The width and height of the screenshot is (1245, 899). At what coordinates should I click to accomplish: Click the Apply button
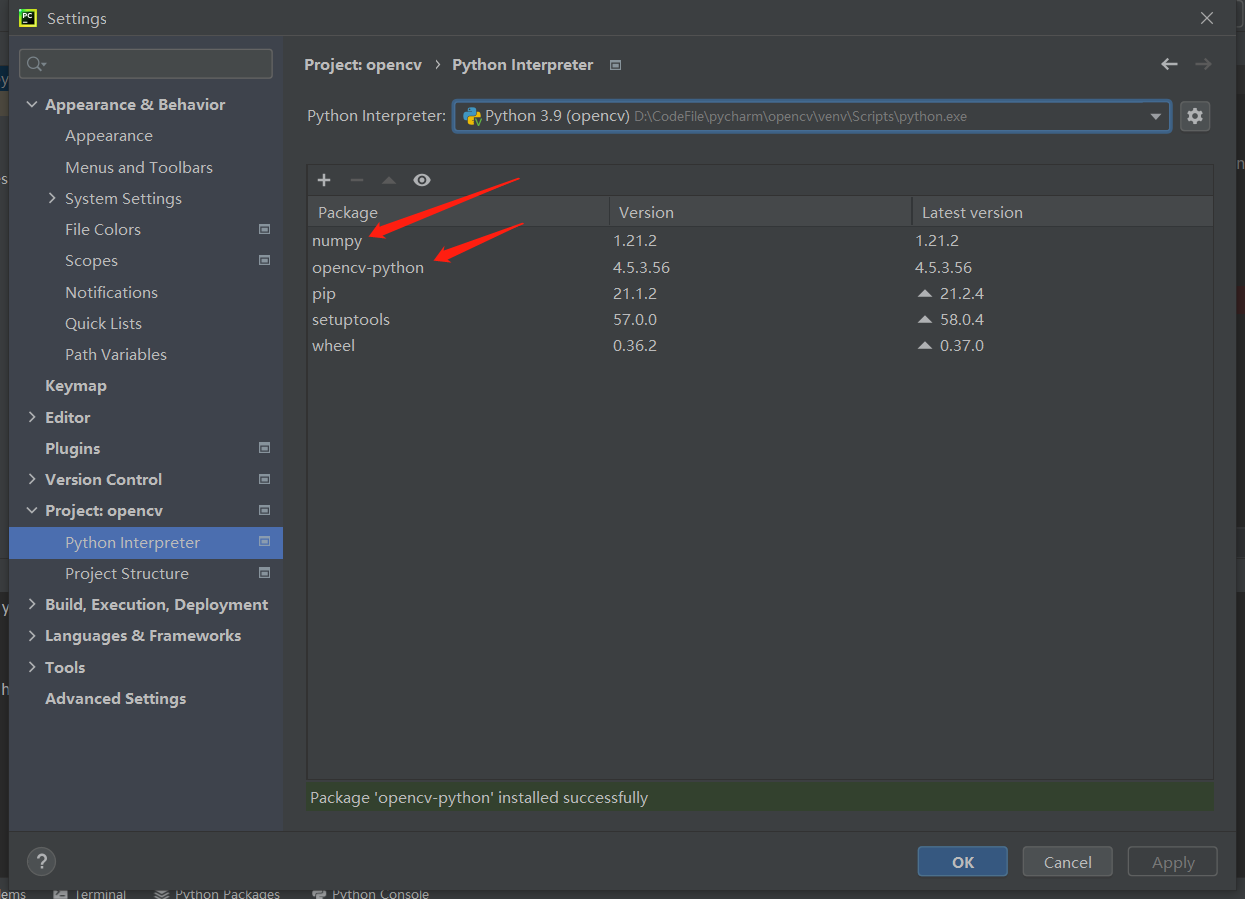click(1173, 862)
